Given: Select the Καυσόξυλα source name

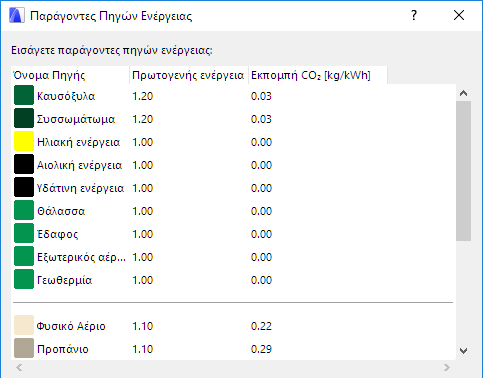Looking at the screenshot, I should point(66,96).
